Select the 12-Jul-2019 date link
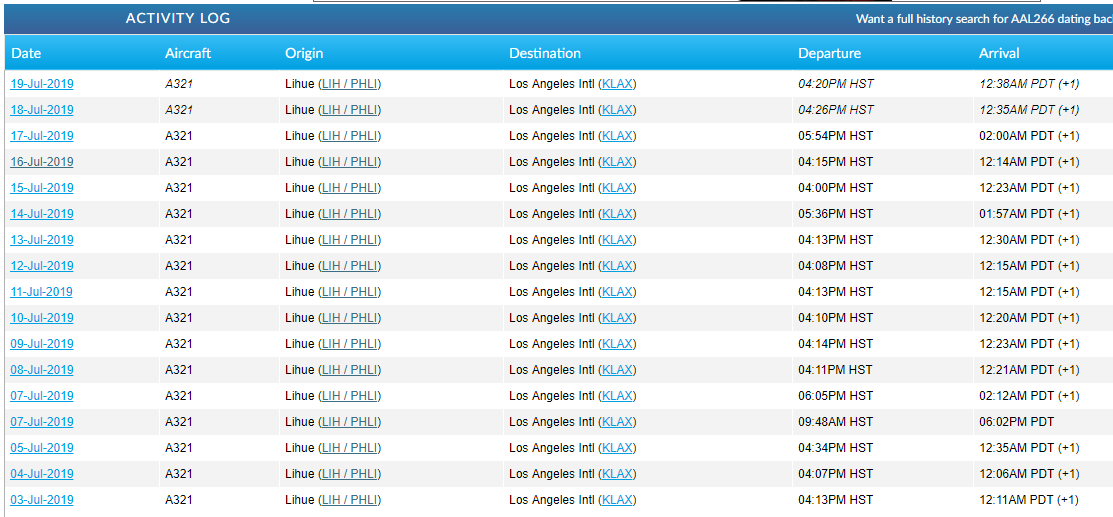1113x517 pixels. (42, 266)
